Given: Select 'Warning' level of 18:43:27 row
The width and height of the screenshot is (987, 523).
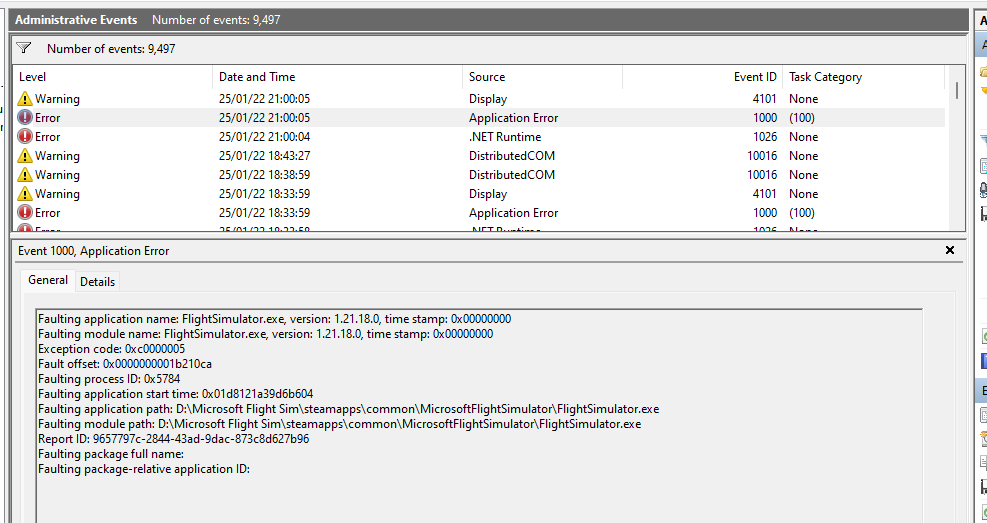Looking at the screenshot, I should (57, 155).
